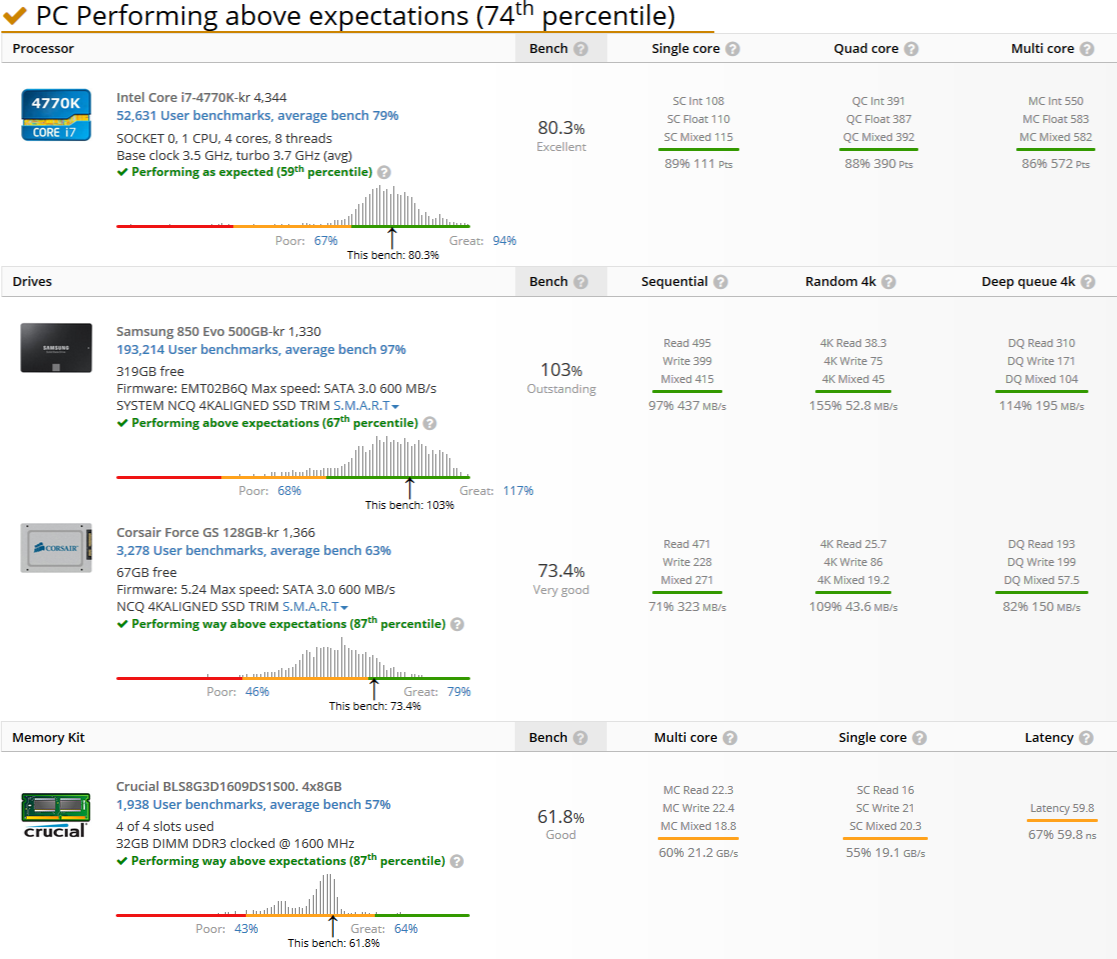Click Corsair benchmark distribution histogram
This screenshot has width=1117, height=959.
[293, 658]
